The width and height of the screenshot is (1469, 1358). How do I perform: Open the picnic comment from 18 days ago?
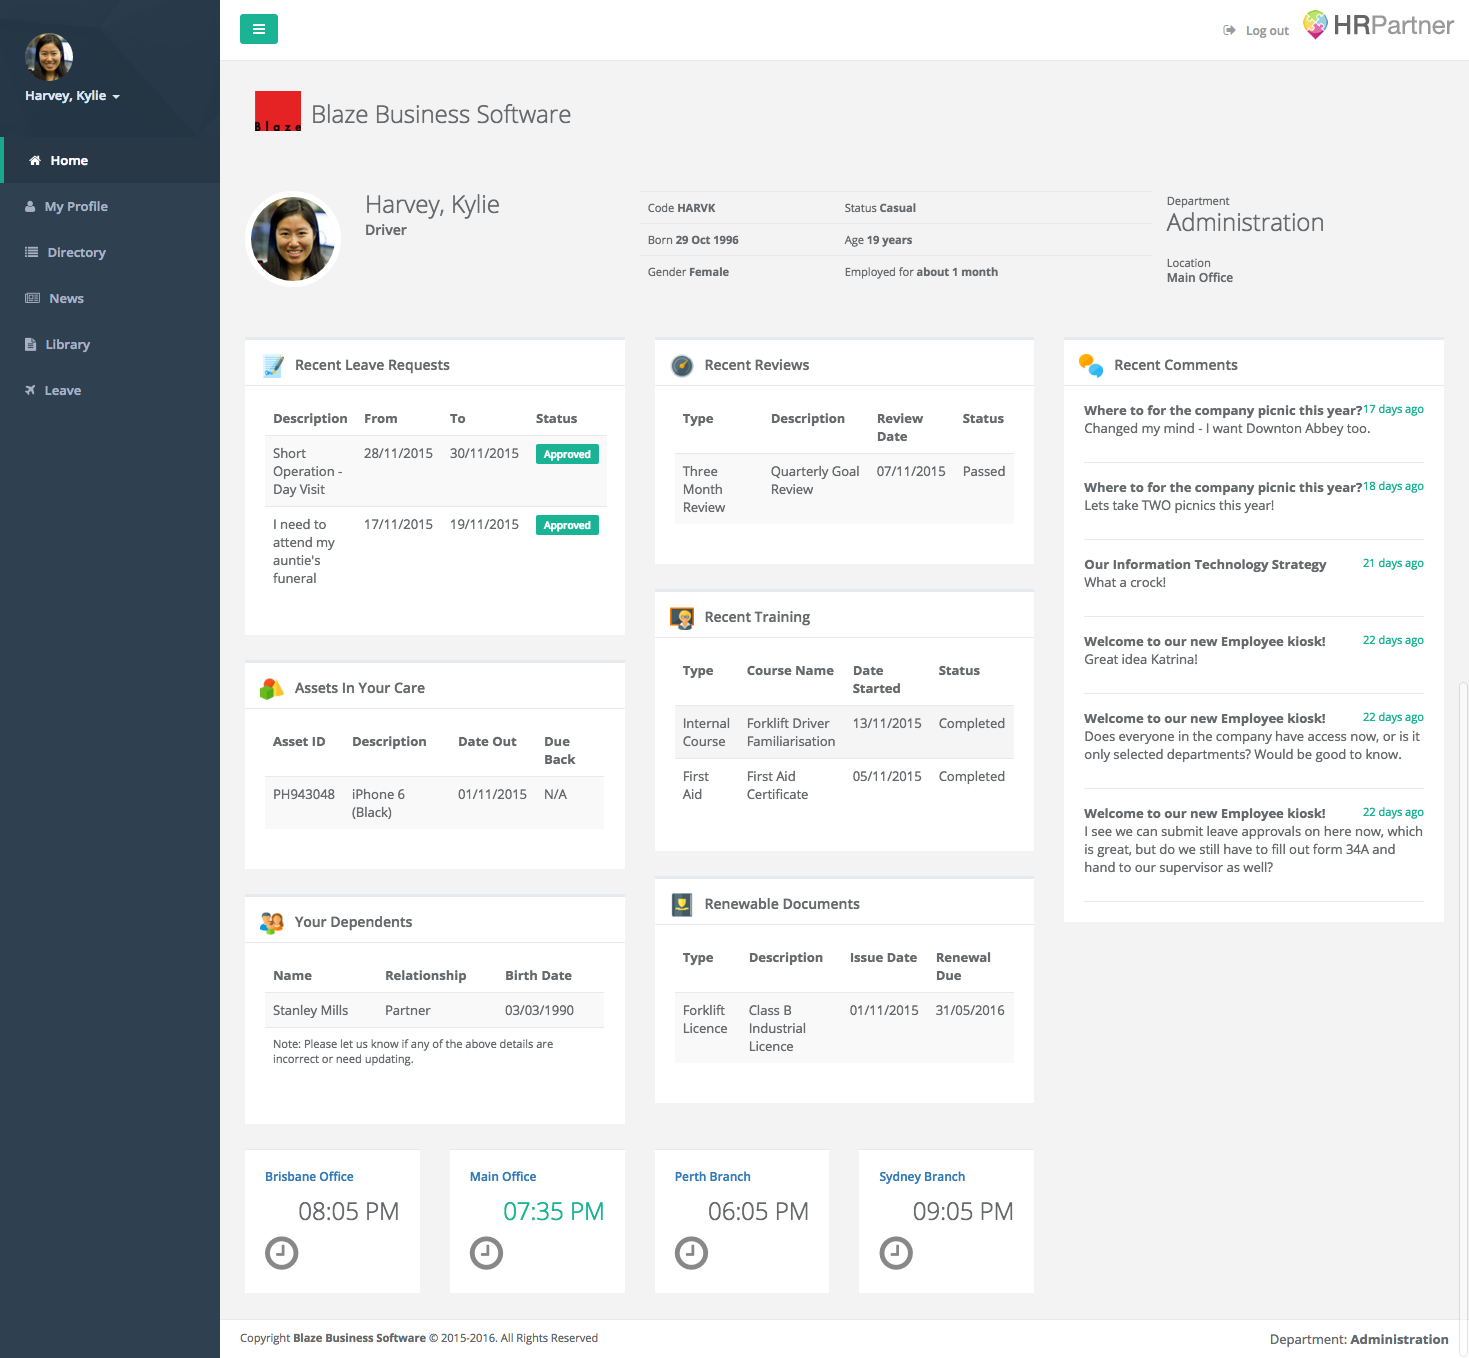(1223, 488)
